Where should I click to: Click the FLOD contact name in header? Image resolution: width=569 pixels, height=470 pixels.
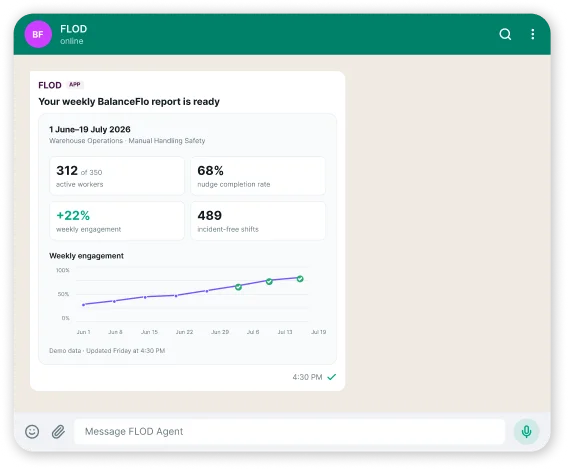(x=74, y=29)
